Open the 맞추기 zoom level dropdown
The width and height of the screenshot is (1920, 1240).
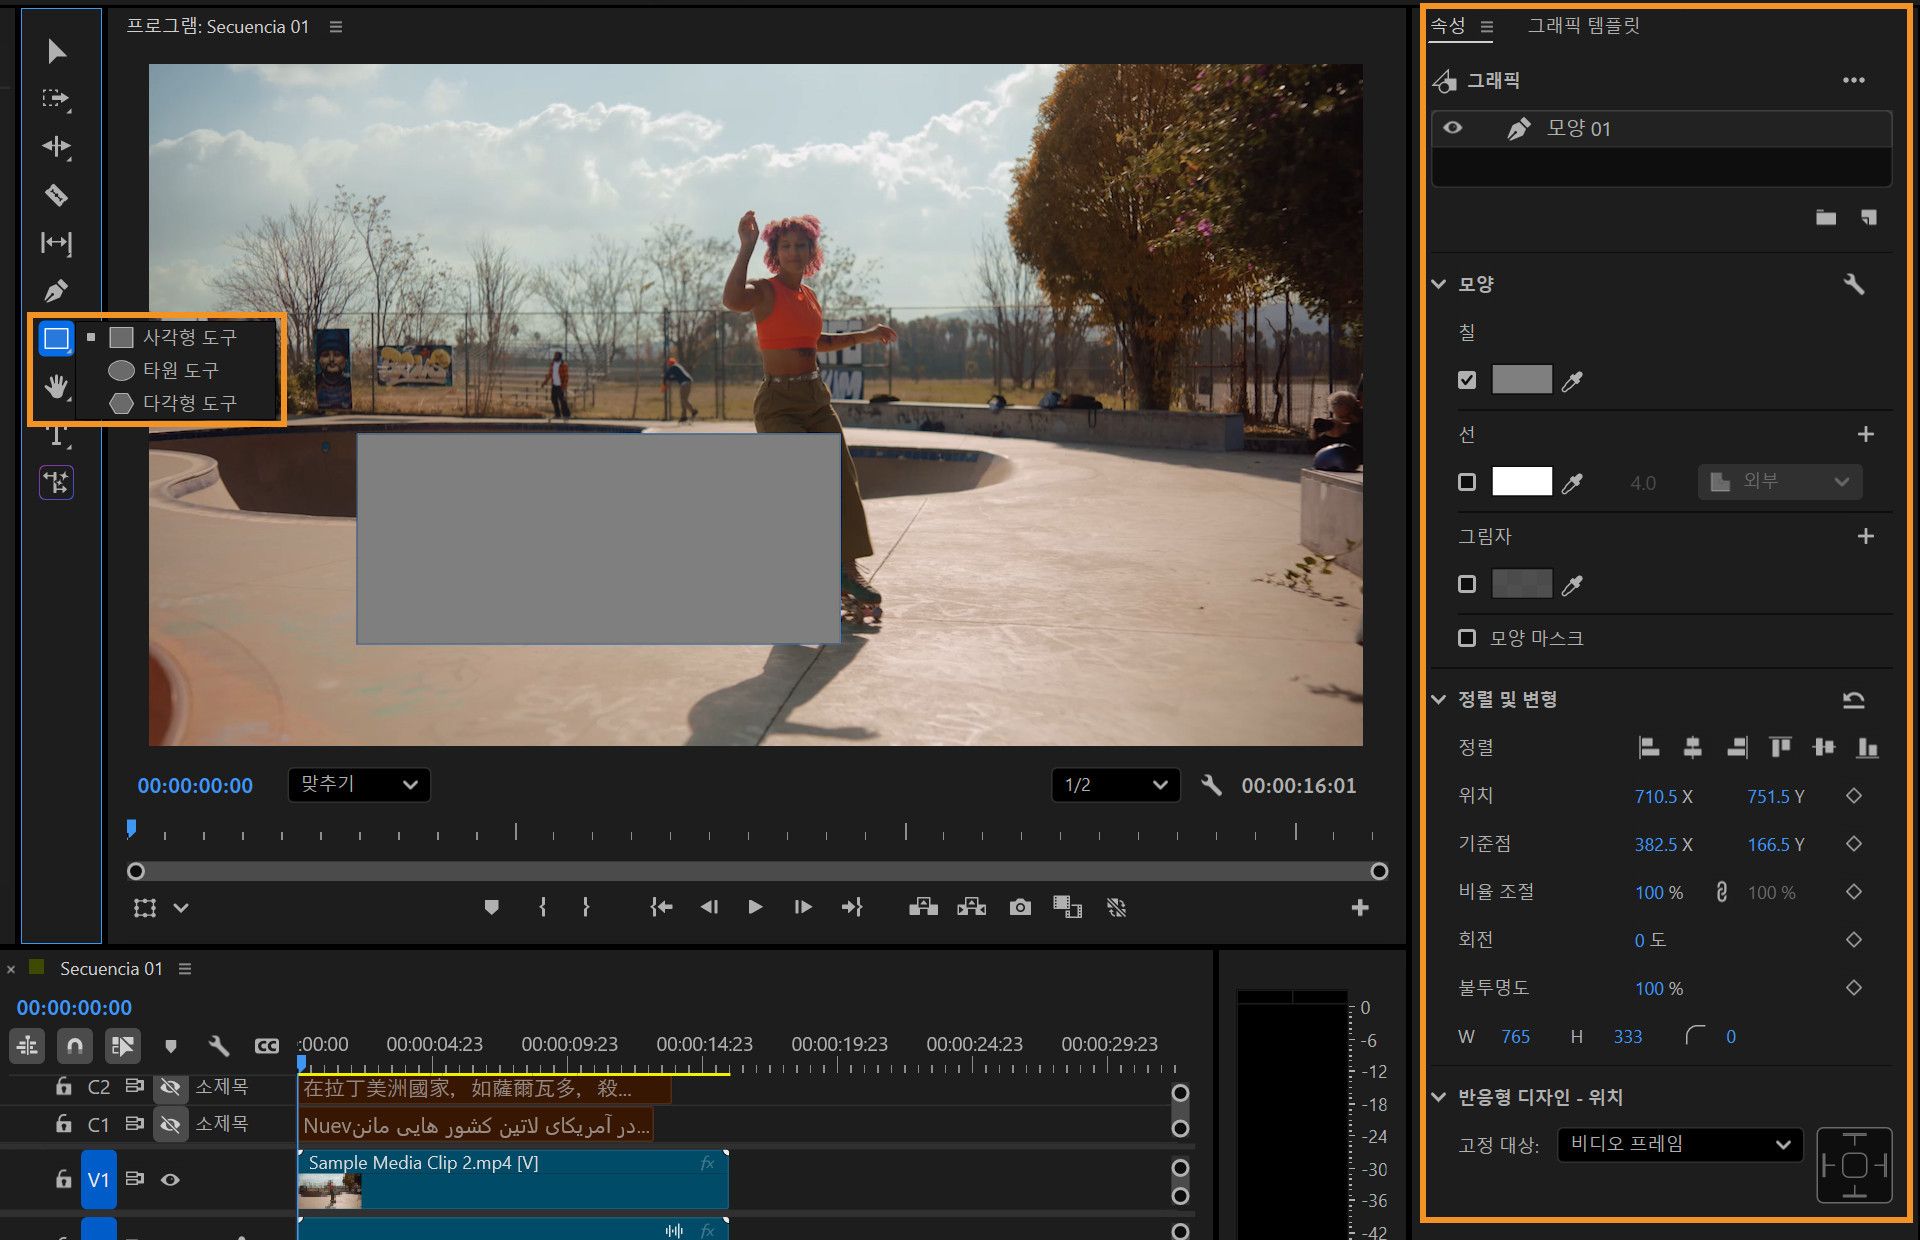pyautogui.click(x=359, y=785)
